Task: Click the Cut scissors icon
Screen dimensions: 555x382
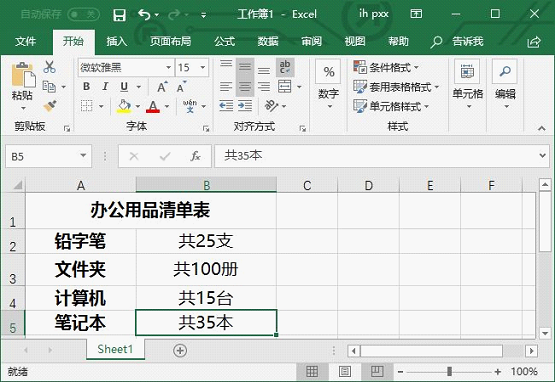Action: (x=50, y=67)
